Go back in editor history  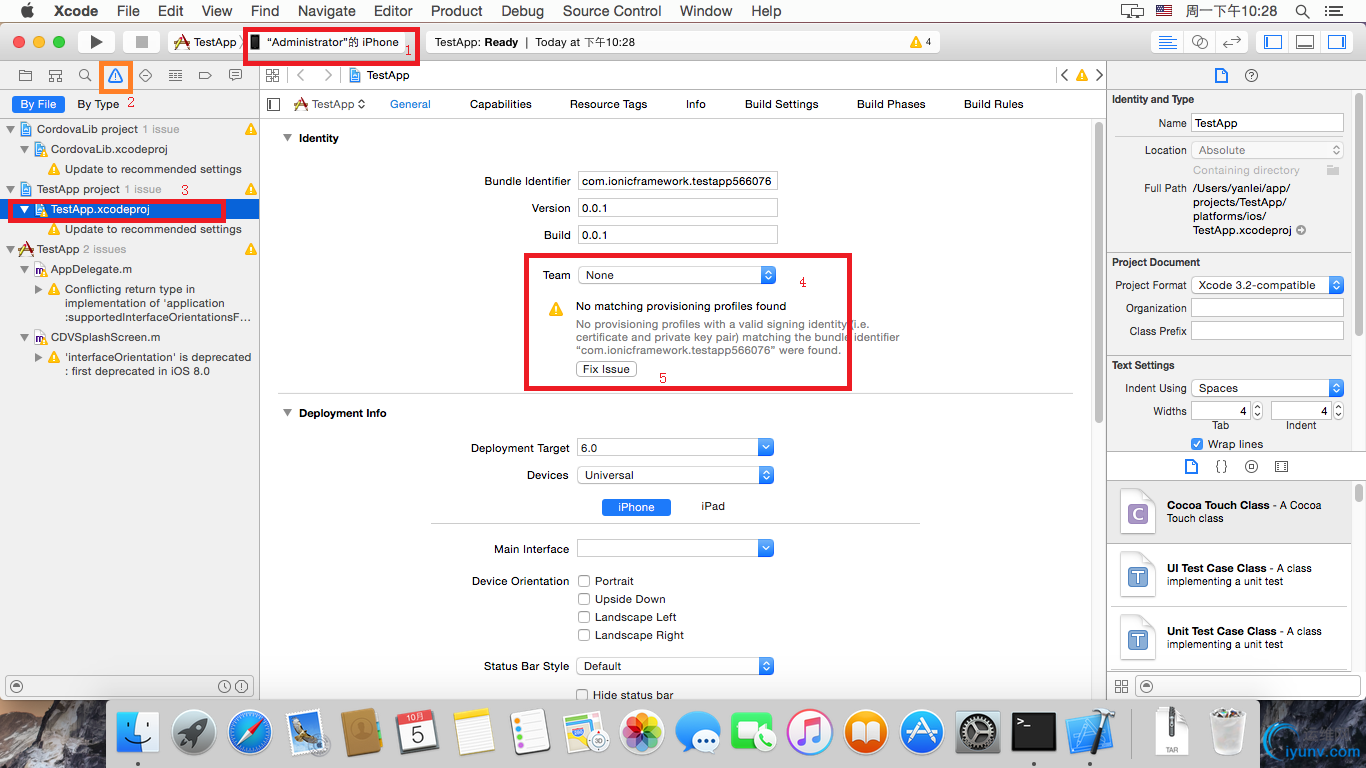pos(301,76)
